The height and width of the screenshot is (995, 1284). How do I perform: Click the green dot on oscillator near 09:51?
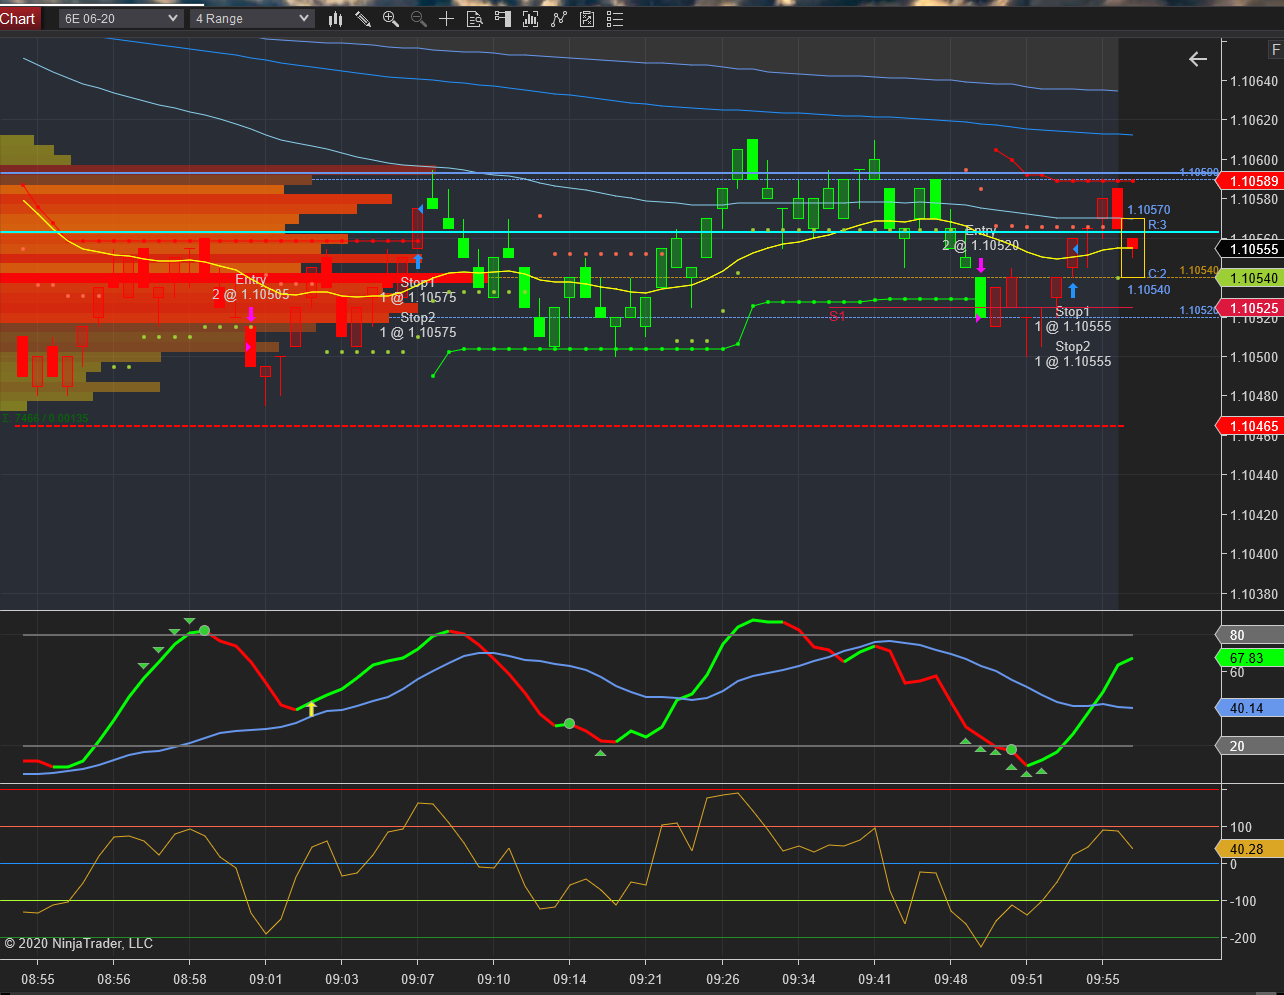[x=1011, y=750]
